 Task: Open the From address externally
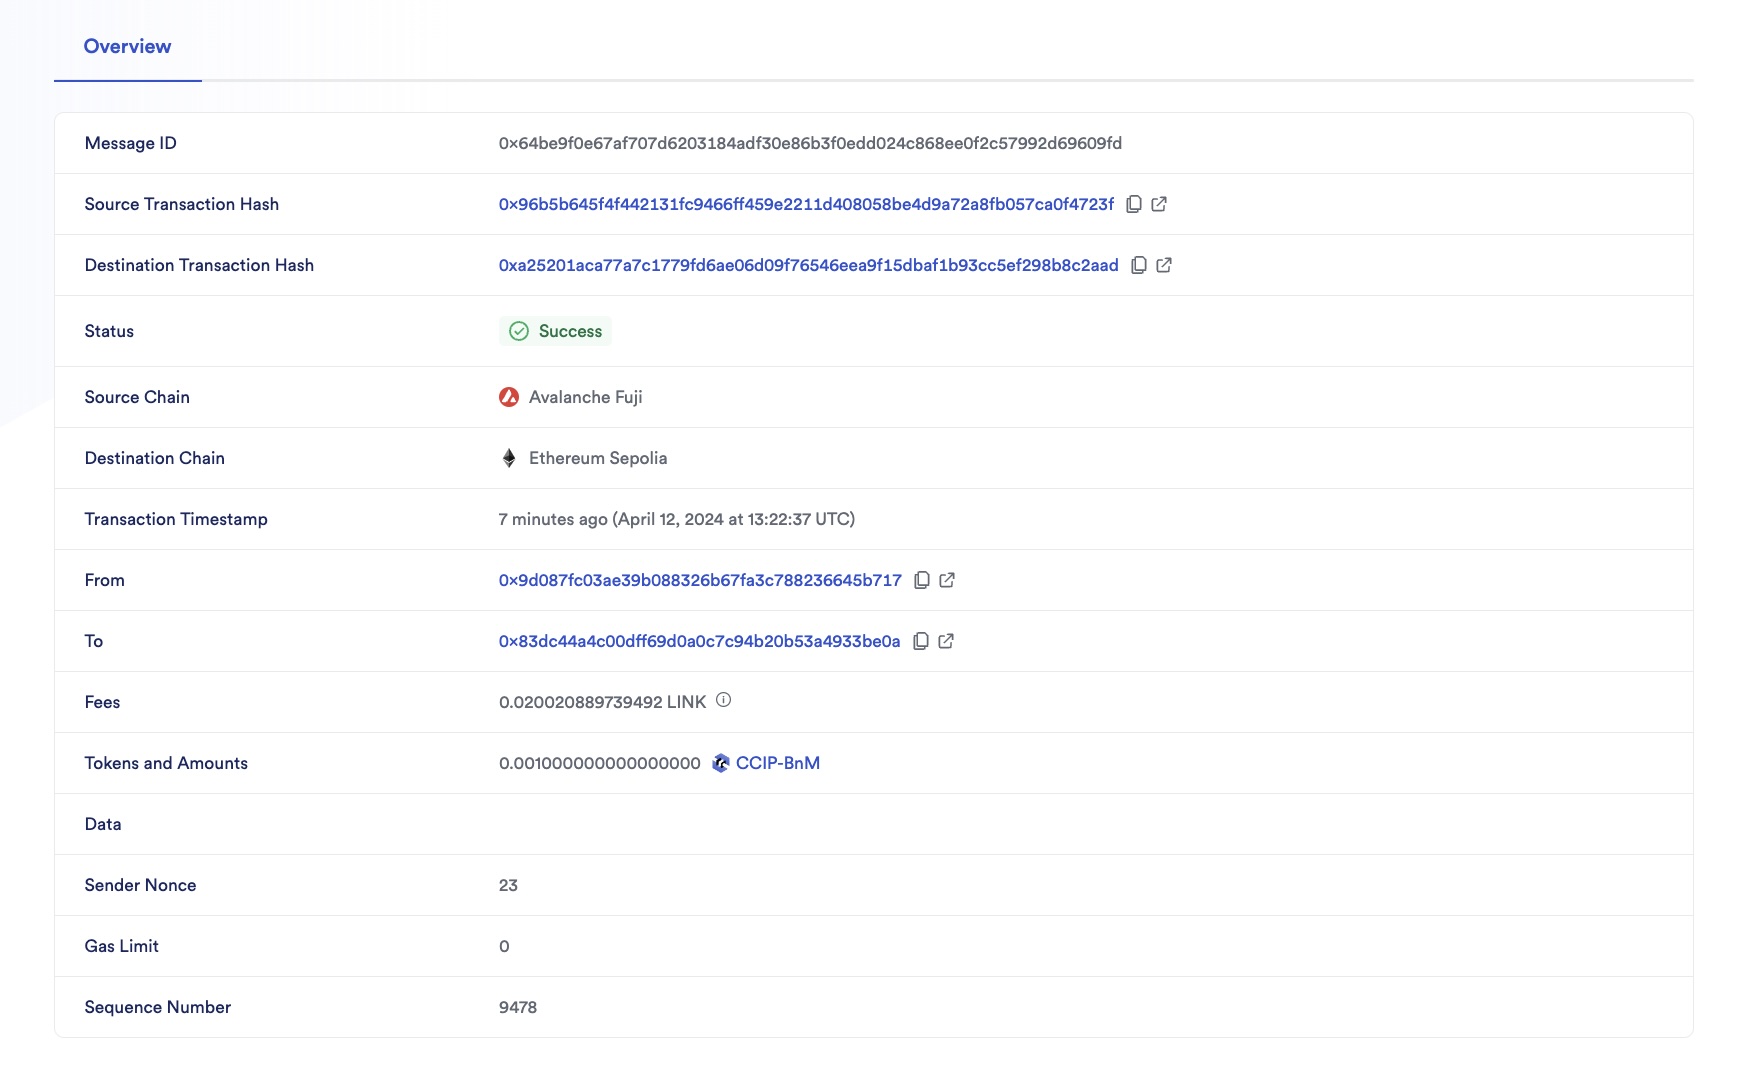pyautogui.click(x=947, y=580)
